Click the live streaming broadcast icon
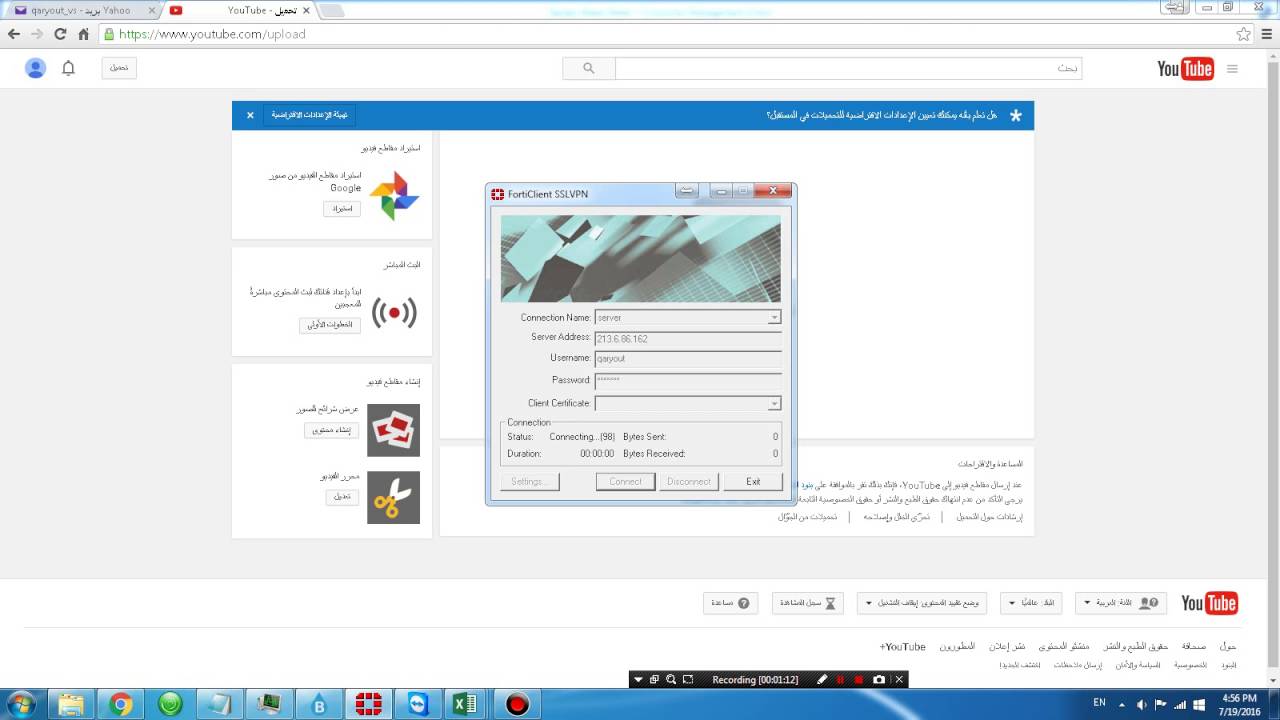The height and width of the screenshot is (720, 1280). pos(394,313)
